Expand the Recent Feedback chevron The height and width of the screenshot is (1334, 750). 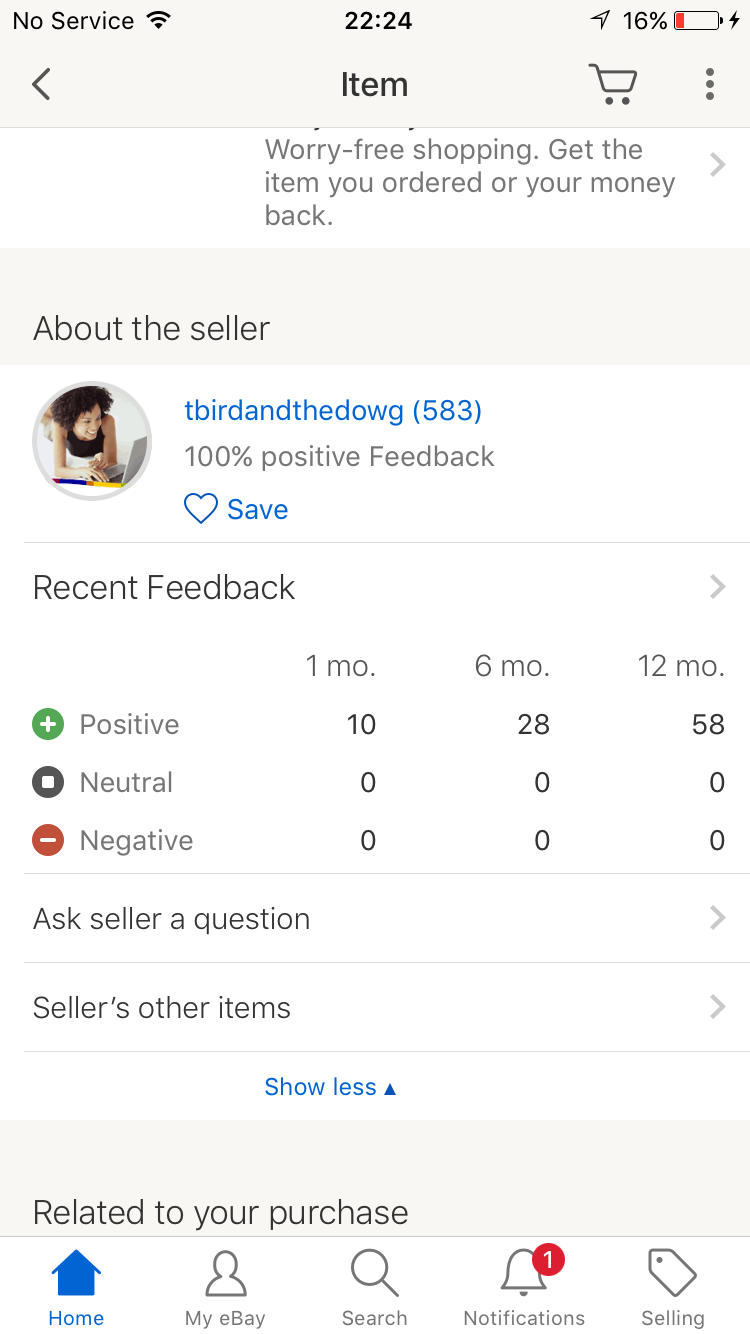click(717, 587)
